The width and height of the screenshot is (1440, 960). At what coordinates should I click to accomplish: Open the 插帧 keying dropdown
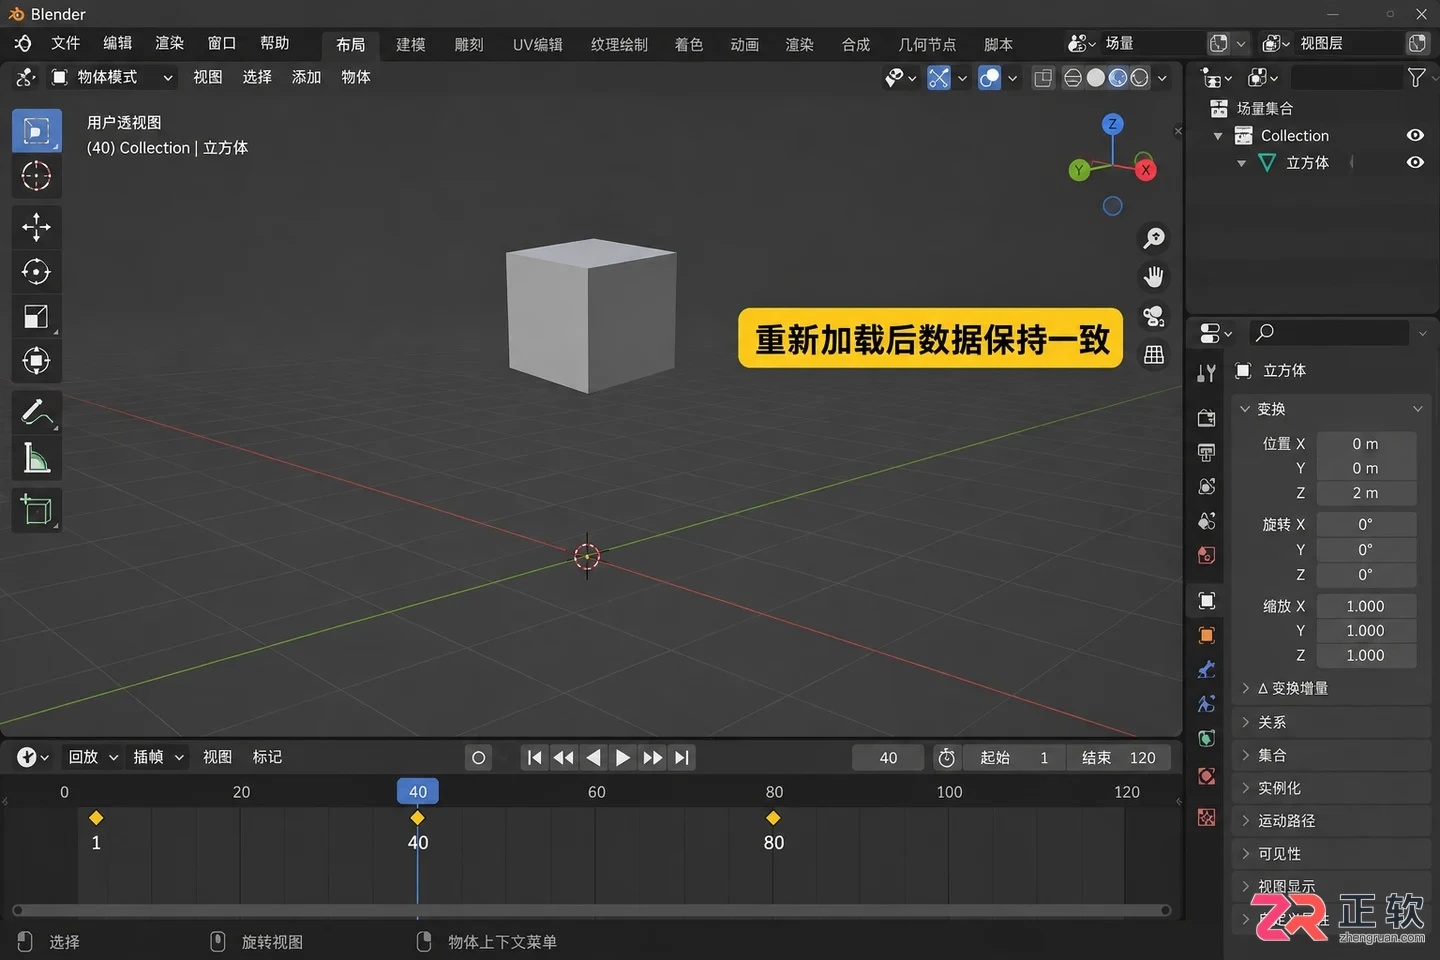pos(159,757)
